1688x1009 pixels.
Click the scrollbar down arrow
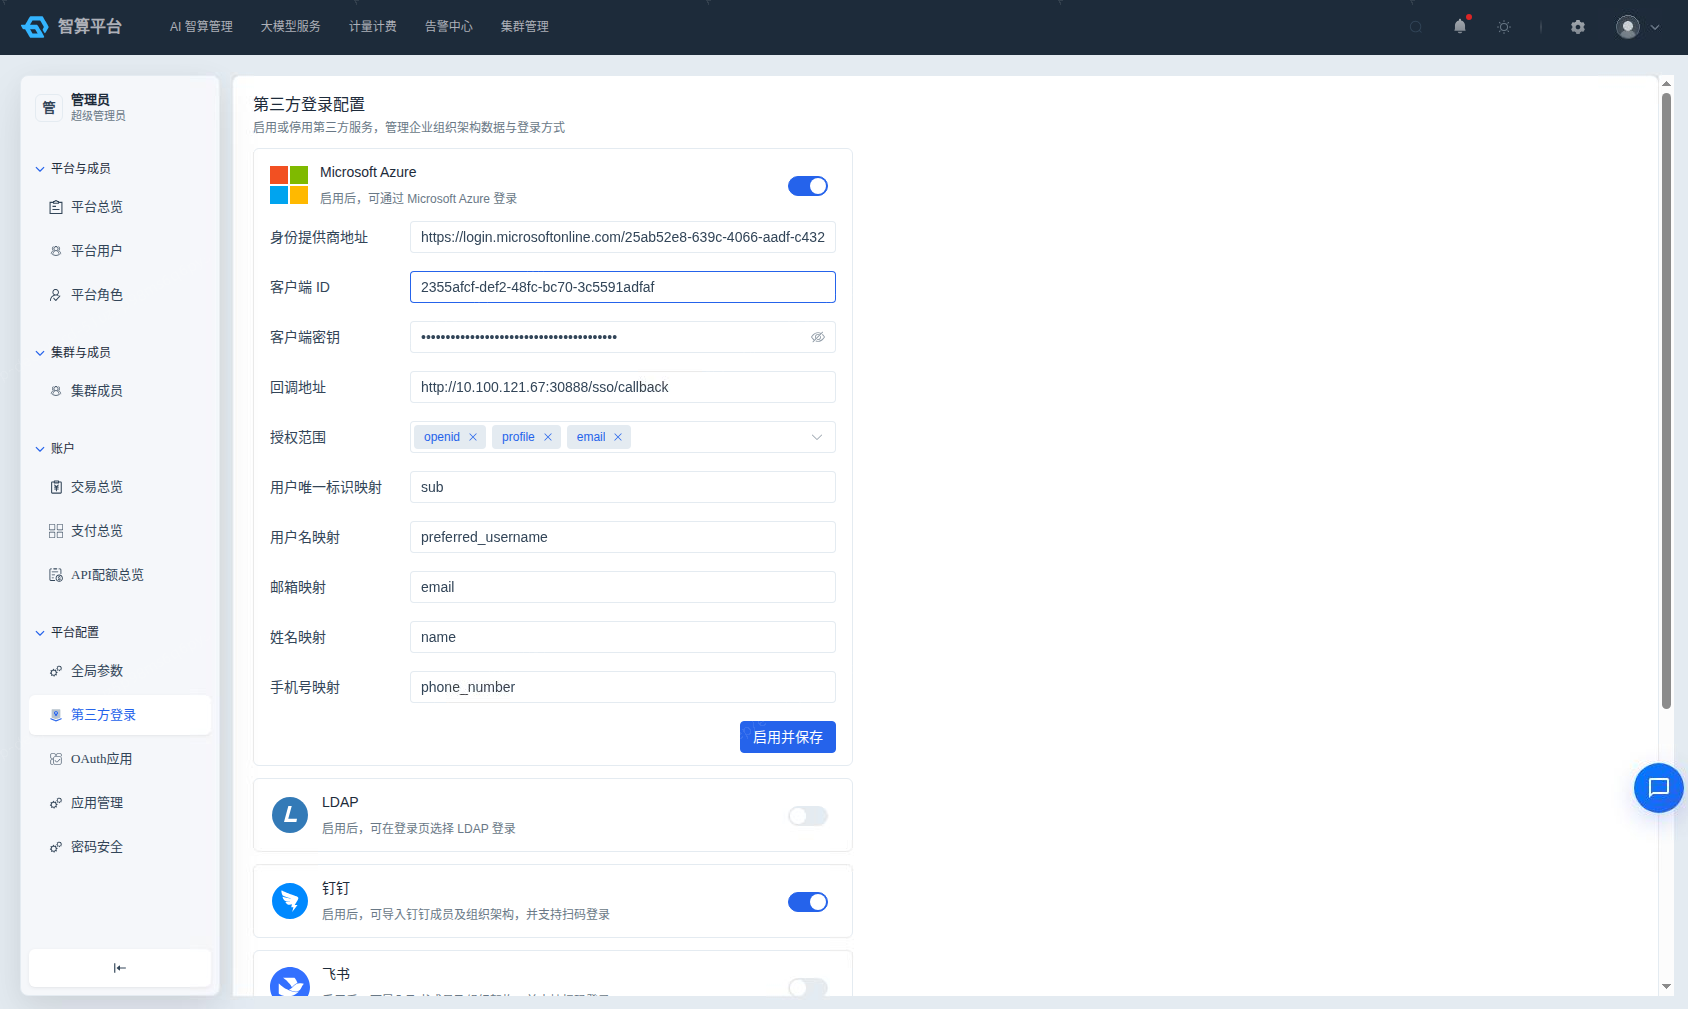point(1666,986)
